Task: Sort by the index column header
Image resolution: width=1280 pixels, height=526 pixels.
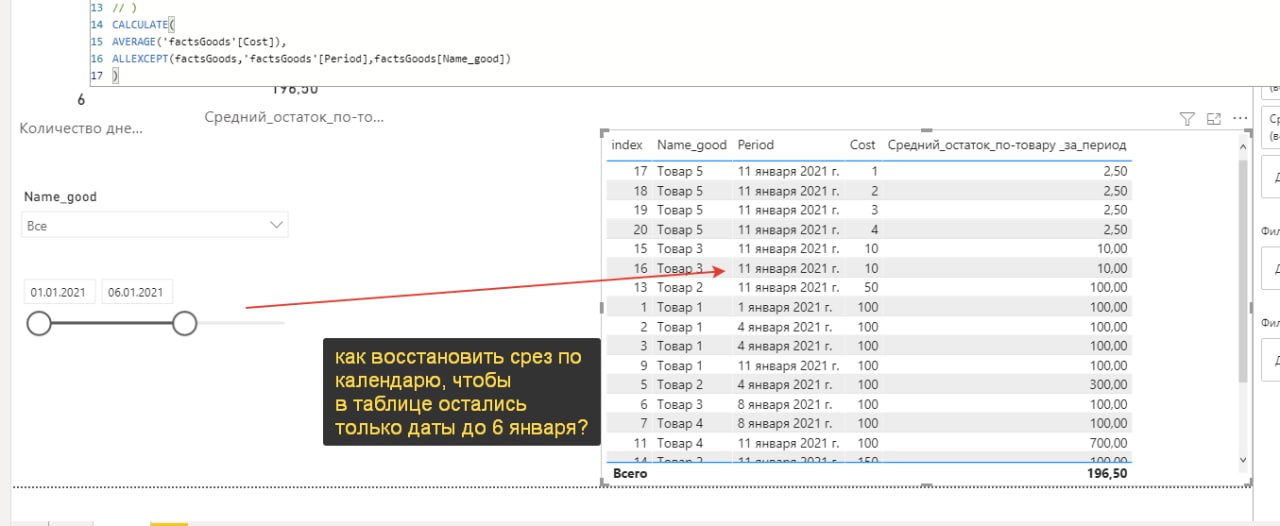Action: [627, 145]
